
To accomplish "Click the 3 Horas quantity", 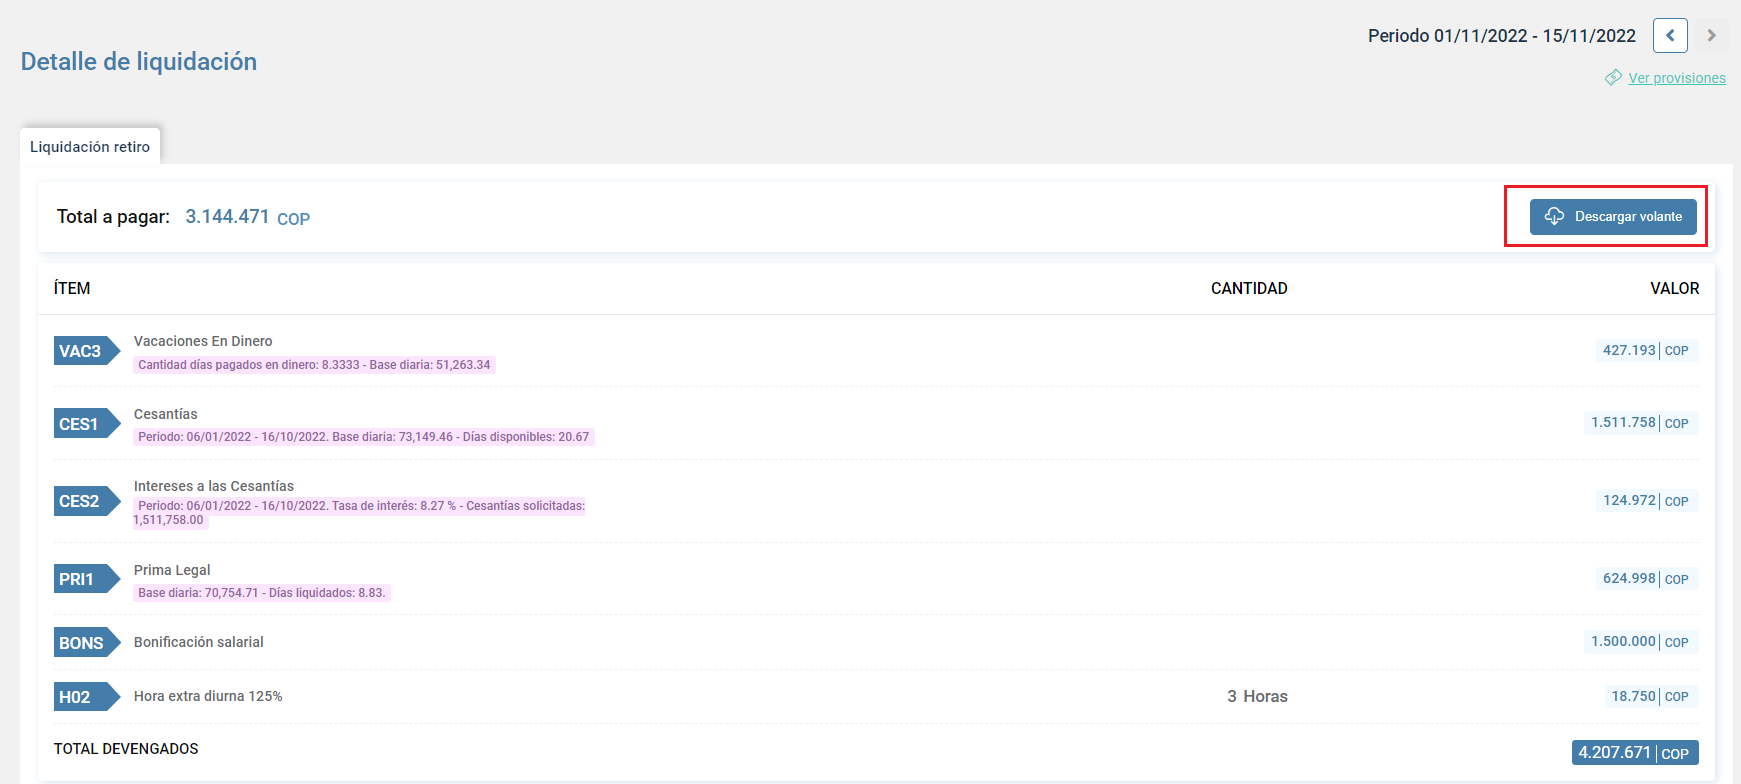I will (x=1257, y=696).
